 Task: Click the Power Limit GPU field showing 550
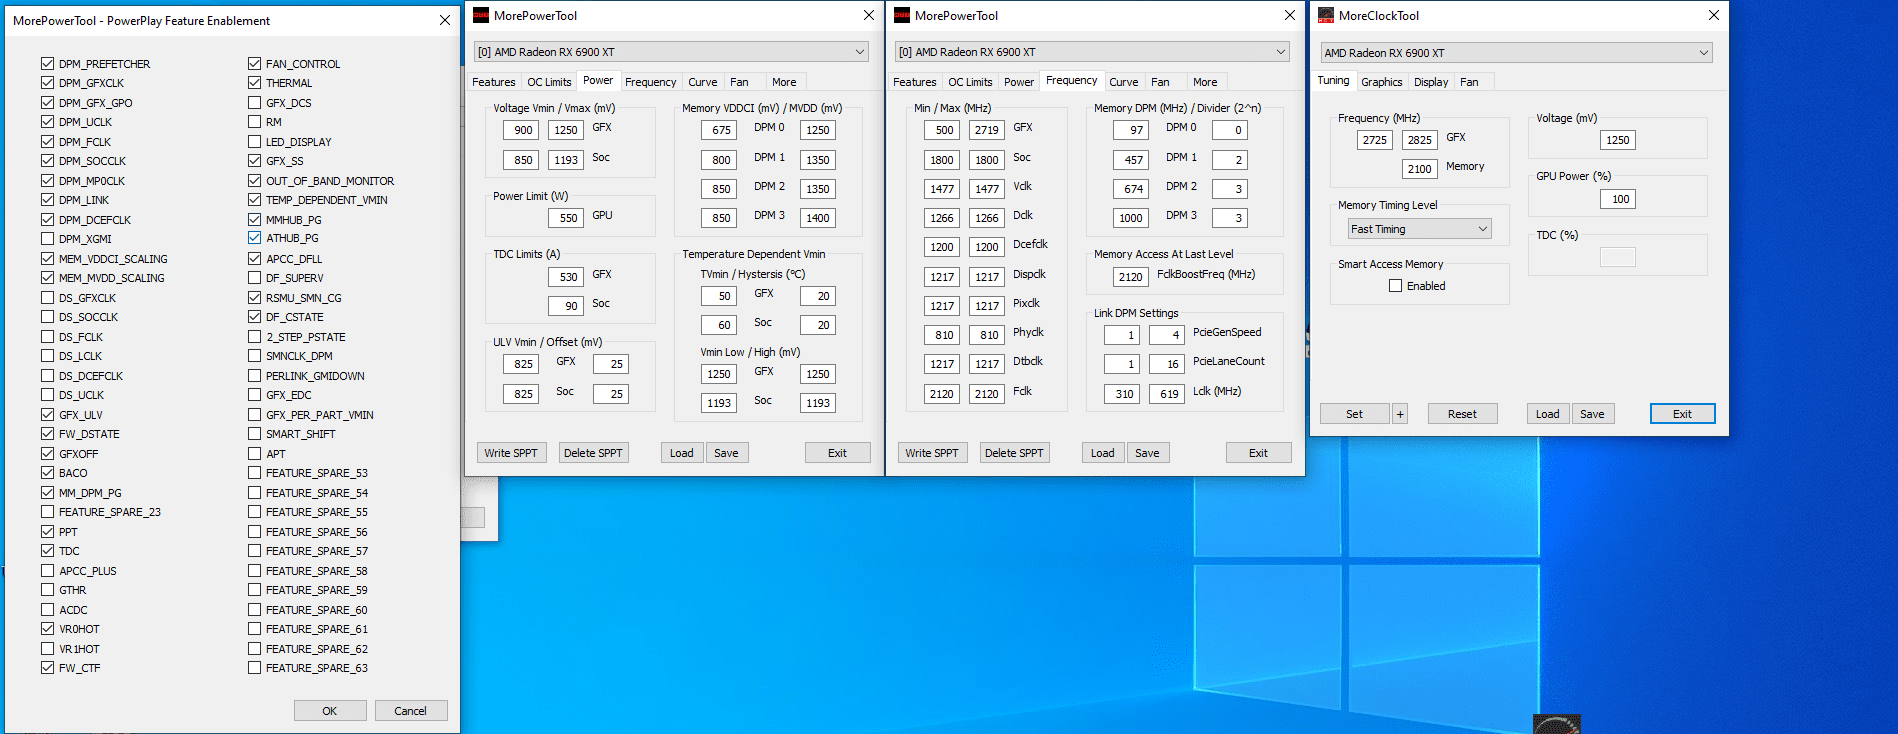[566, 218]
